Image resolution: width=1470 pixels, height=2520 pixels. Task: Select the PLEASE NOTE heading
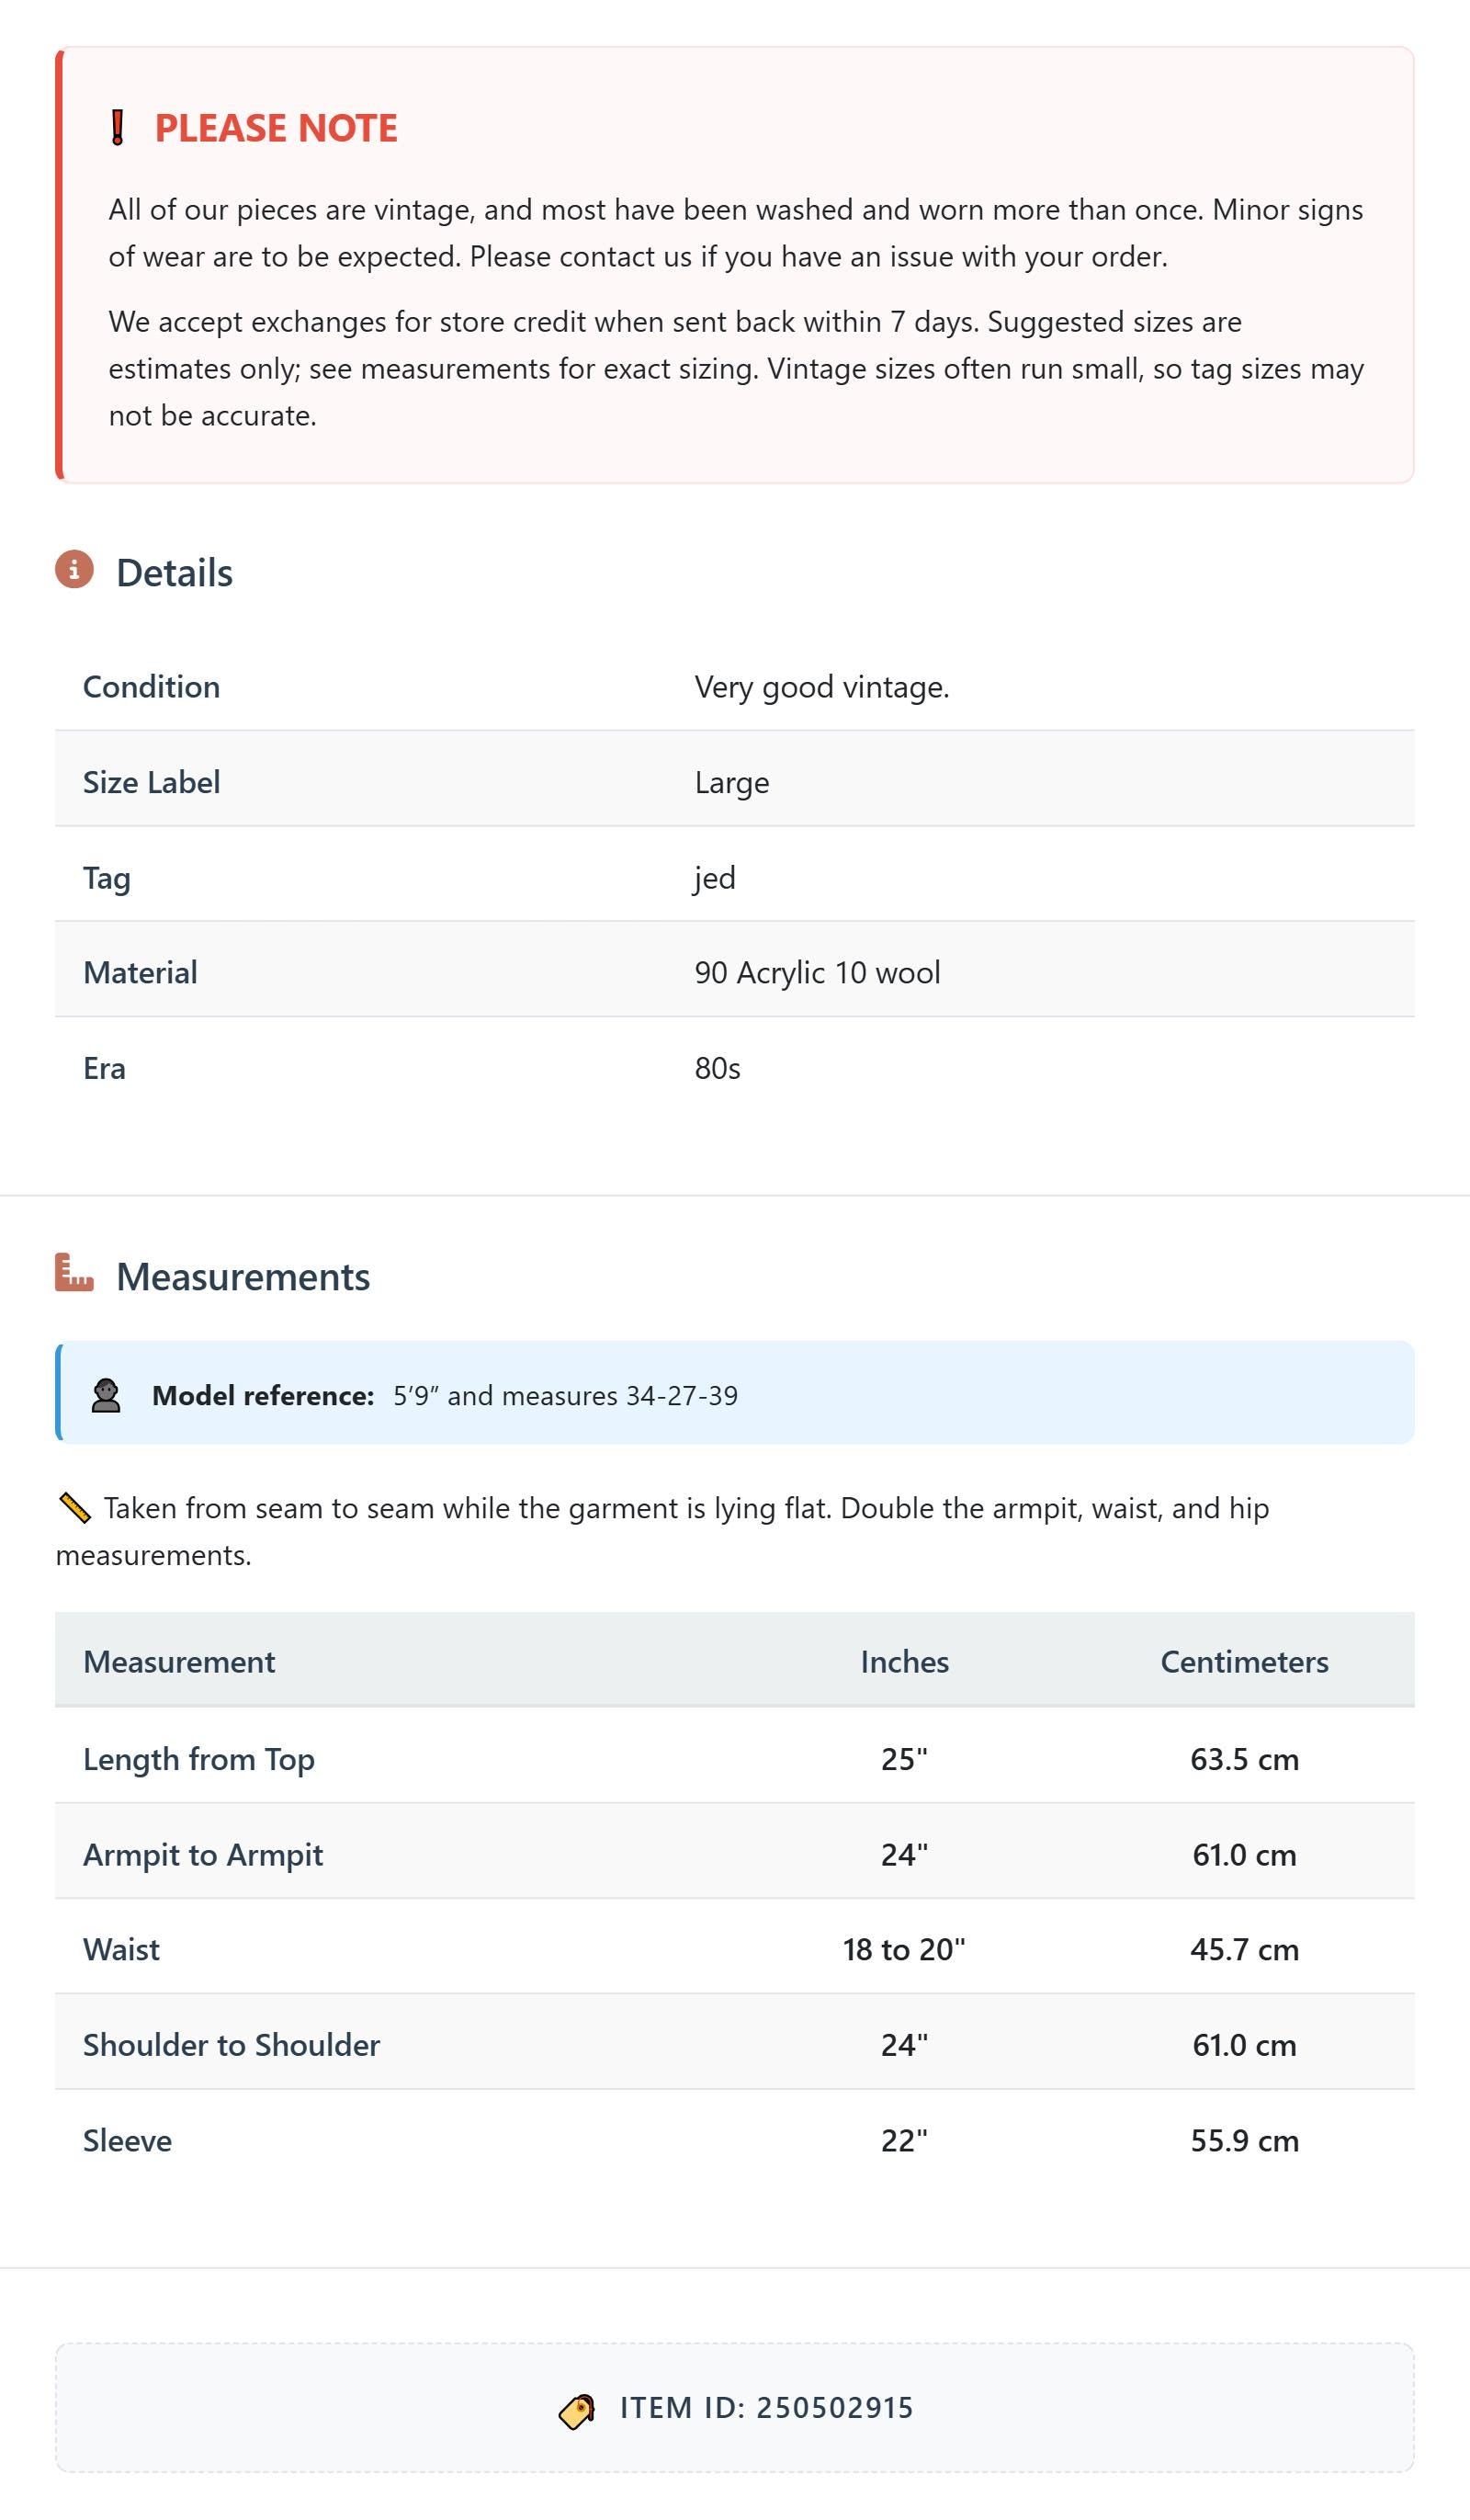[276, 128]
